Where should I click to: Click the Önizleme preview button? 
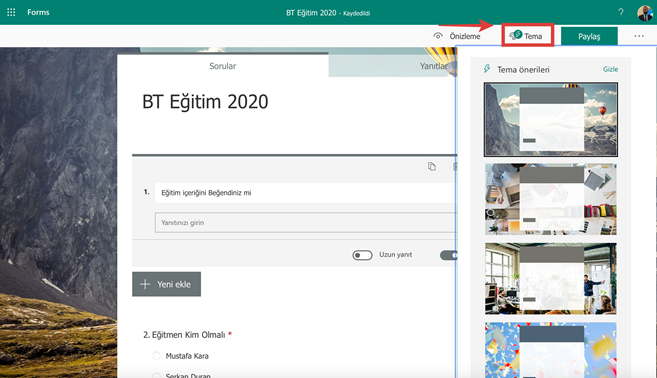[457, 36]
